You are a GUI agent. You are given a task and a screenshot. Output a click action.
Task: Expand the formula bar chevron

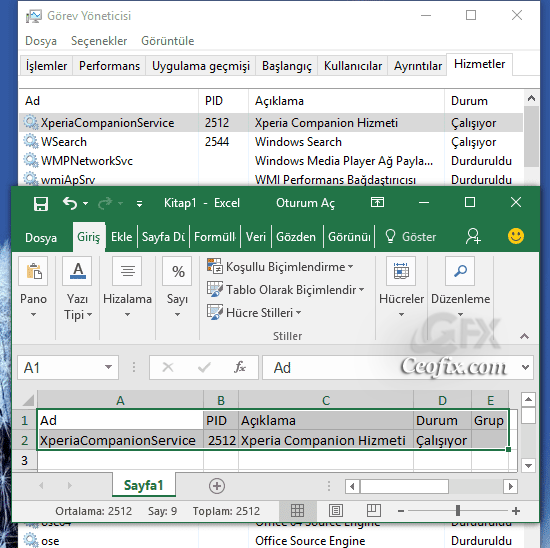pyautogui.click(x=525, y=367)
